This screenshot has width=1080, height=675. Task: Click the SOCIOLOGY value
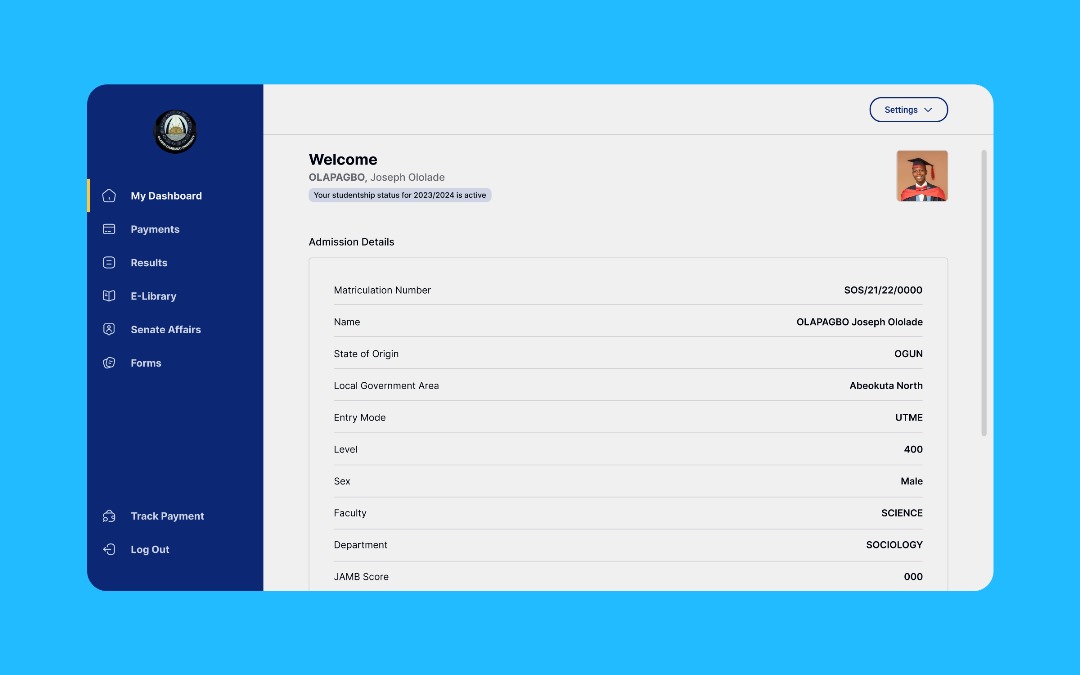point(894,545)
